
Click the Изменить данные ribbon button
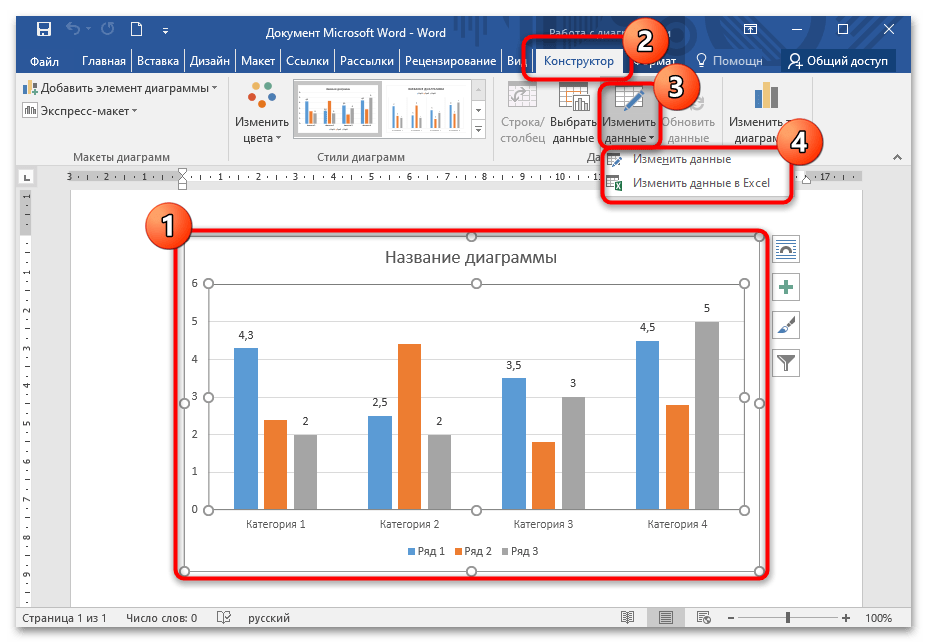point(628,112)
